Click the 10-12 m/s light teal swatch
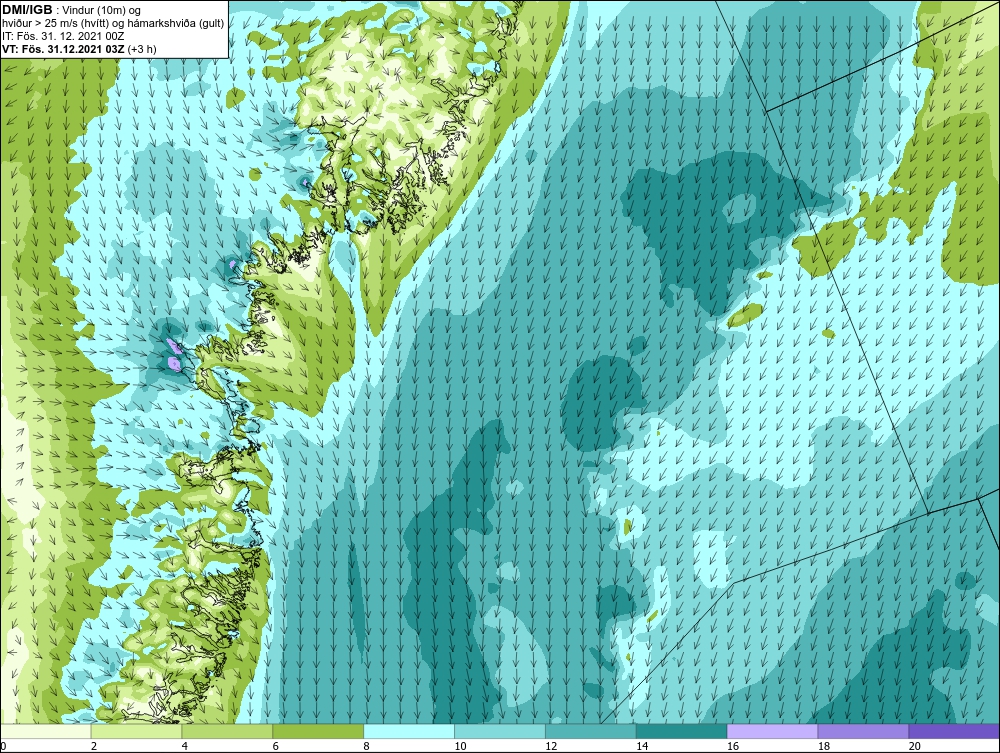The width and height of the screenshot is (1000, 753). pos(500,731)
